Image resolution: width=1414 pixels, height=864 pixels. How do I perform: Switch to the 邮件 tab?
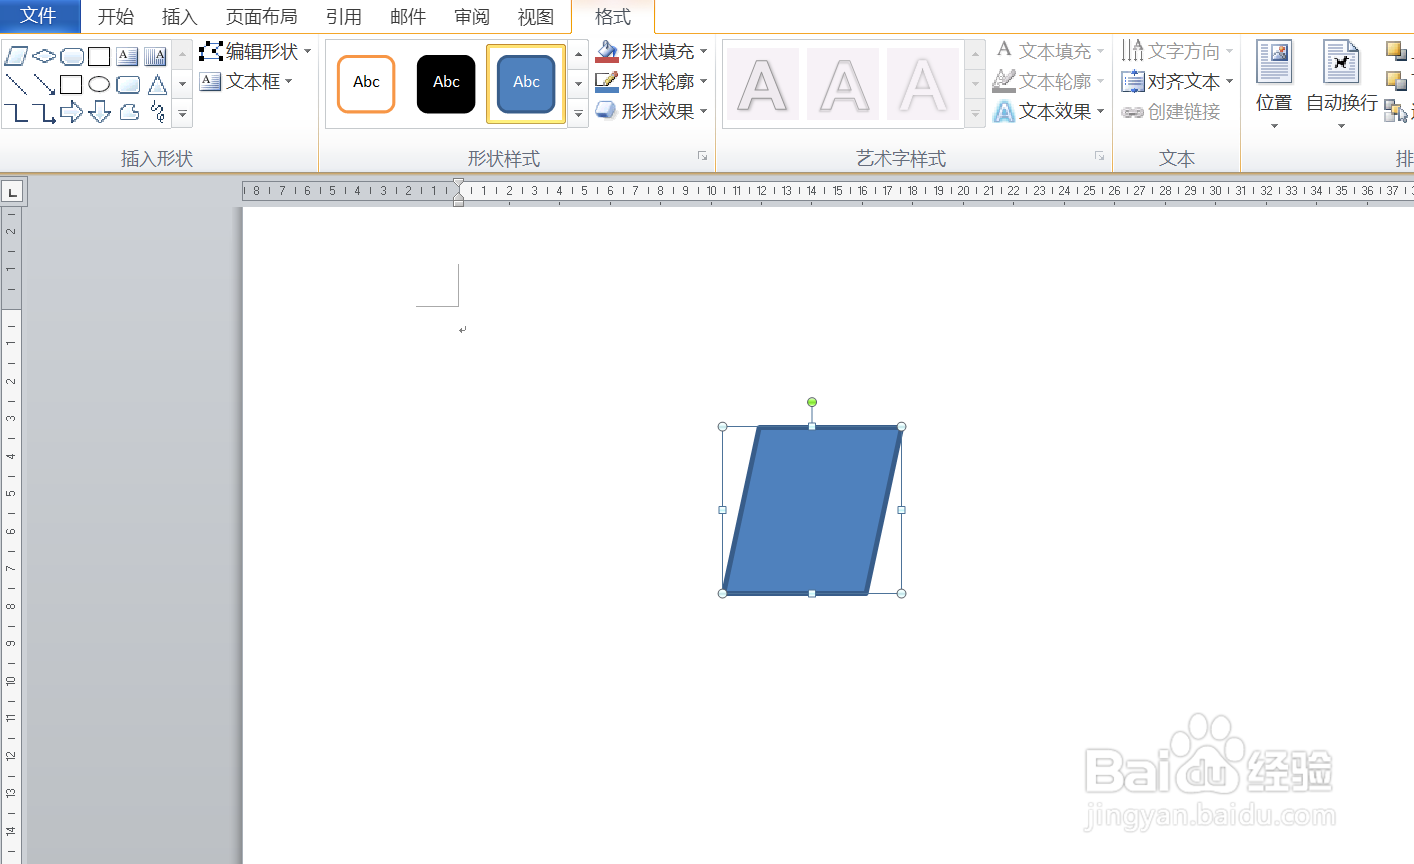(x=408, y=17)
